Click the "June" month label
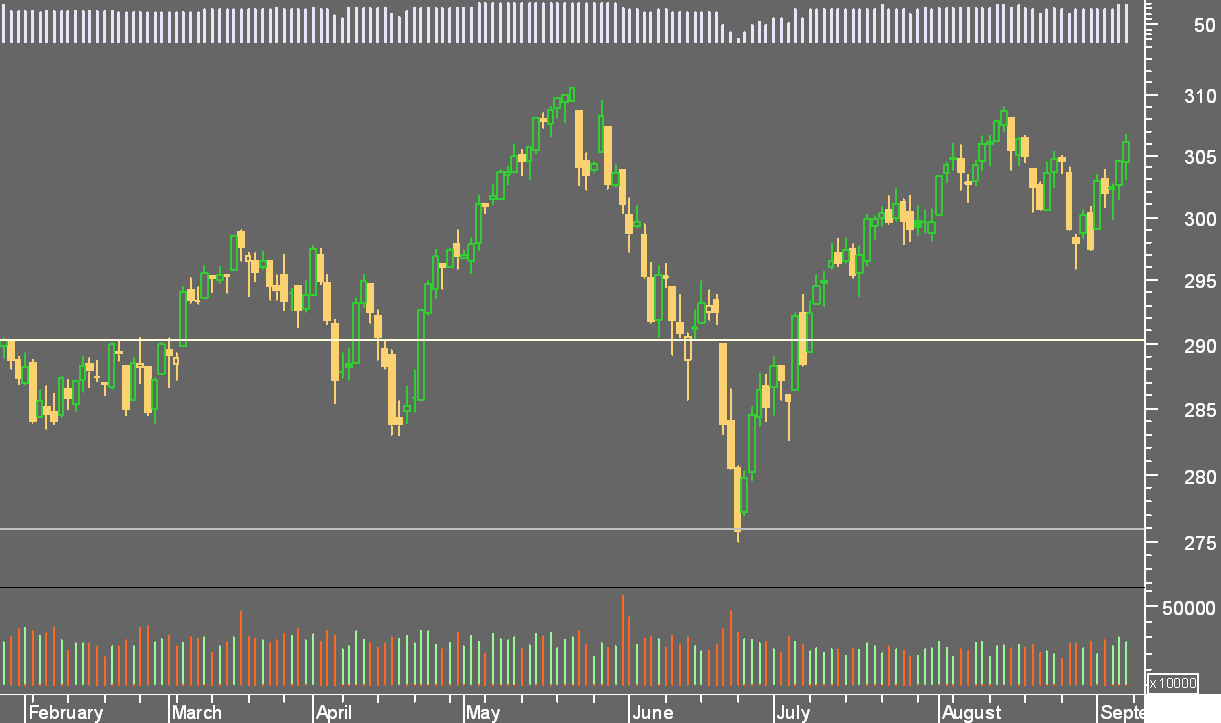This screenshot has width=1221, height=723. 652,713
